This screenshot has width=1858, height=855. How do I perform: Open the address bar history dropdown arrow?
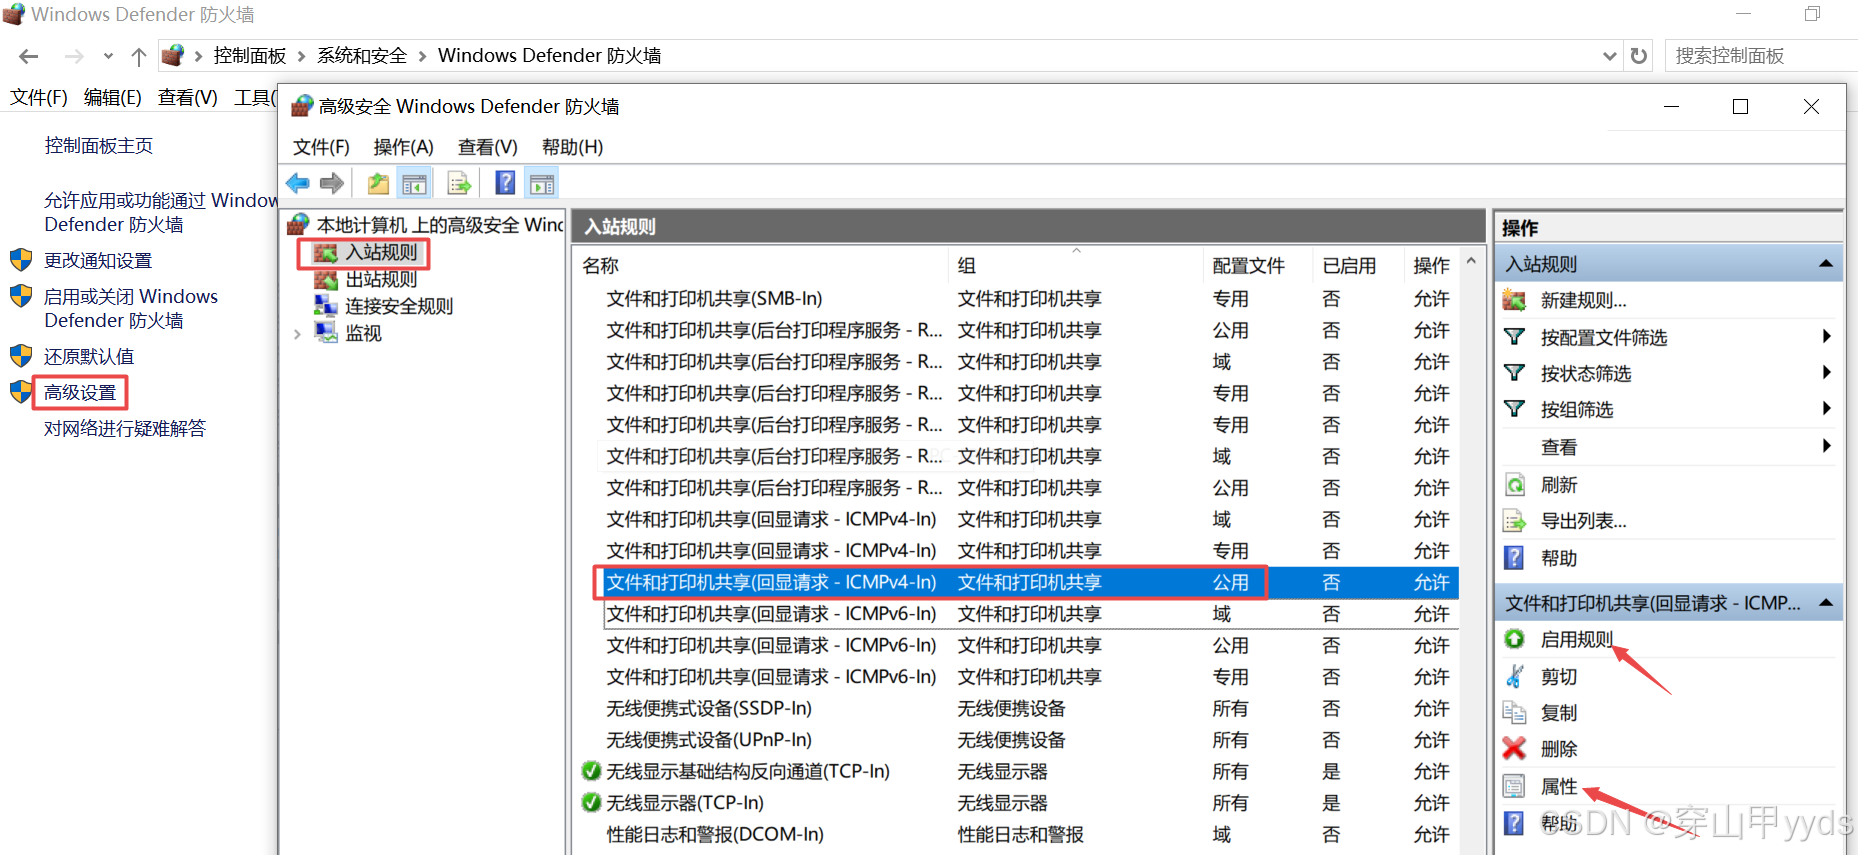pyautogui.click(x=1609, y=57)
